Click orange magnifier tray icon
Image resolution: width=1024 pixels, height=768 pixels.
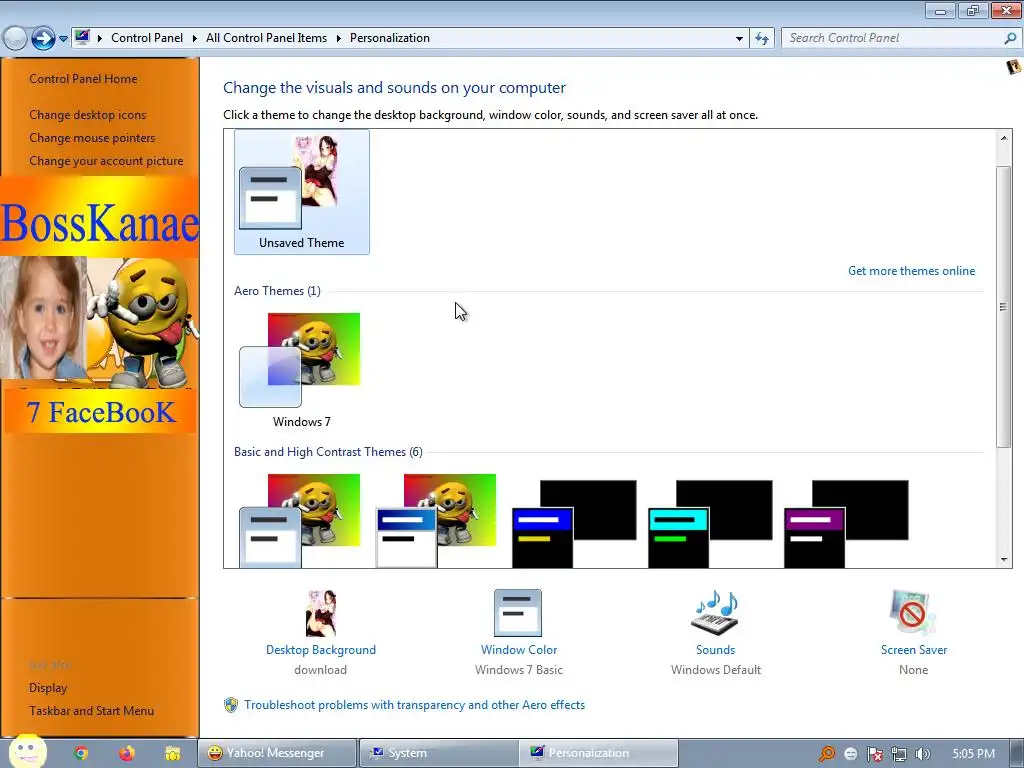click(x=827, y=754)
